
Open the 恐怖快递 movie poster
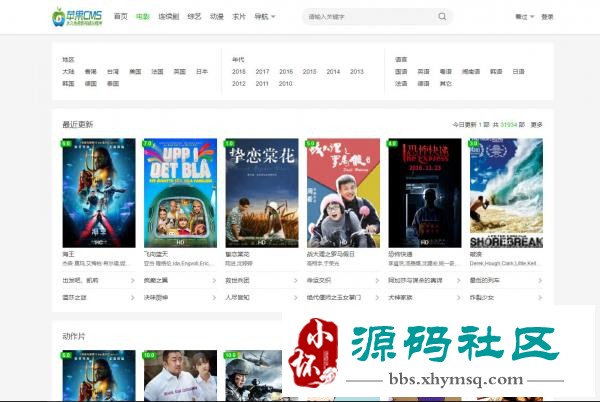tap(425, 193)
